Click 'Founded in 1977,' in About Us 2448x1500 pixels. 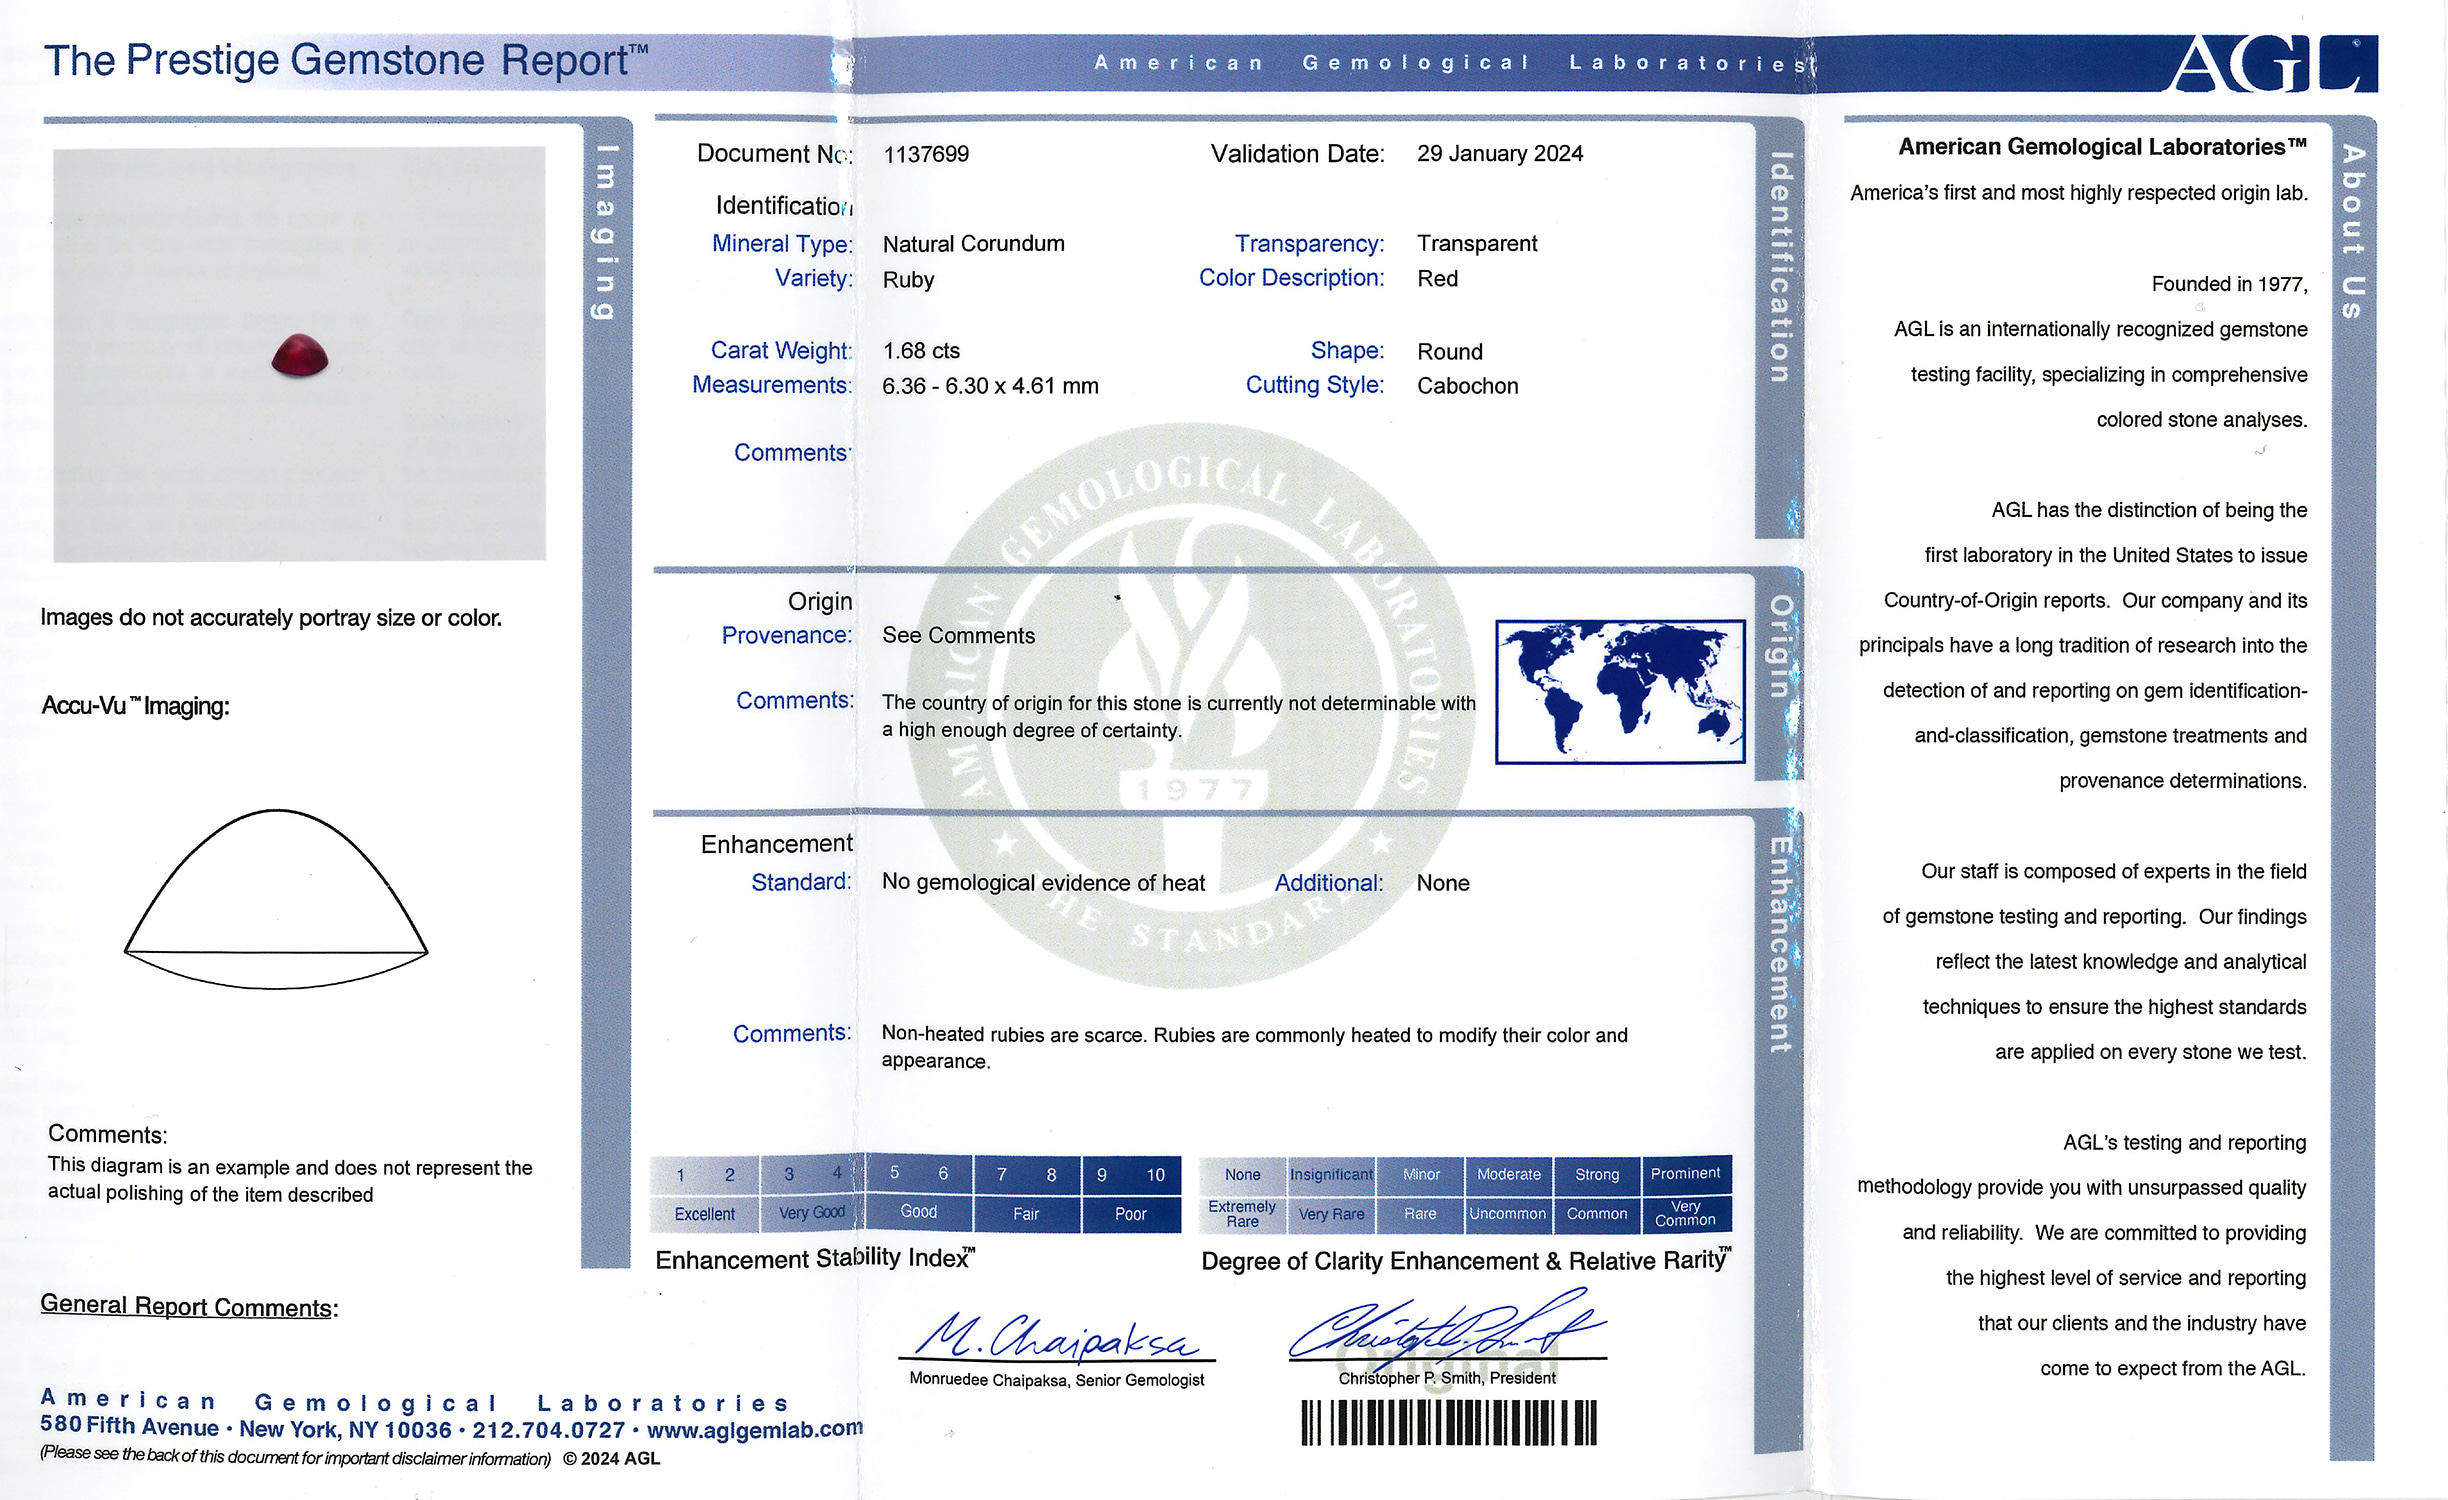pyautogui.click(x=2230, y=284)
